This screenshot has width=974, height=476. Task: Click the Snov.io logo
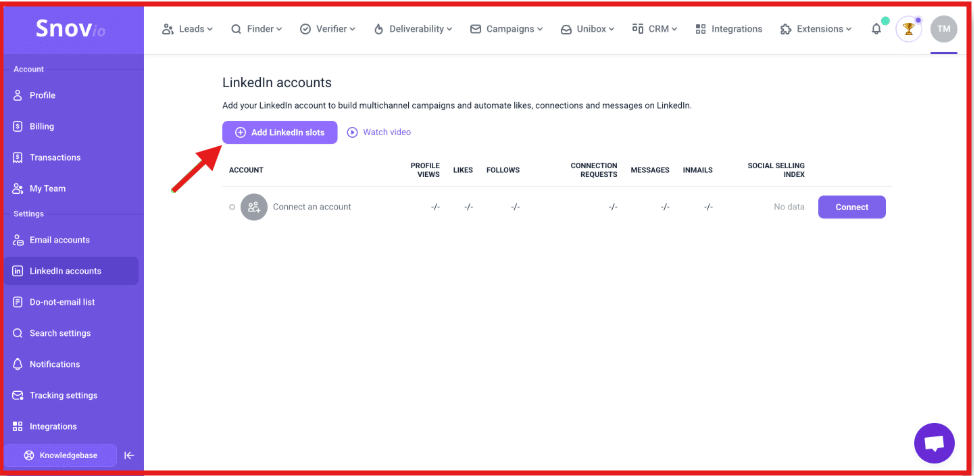click(x=70, y=29)
